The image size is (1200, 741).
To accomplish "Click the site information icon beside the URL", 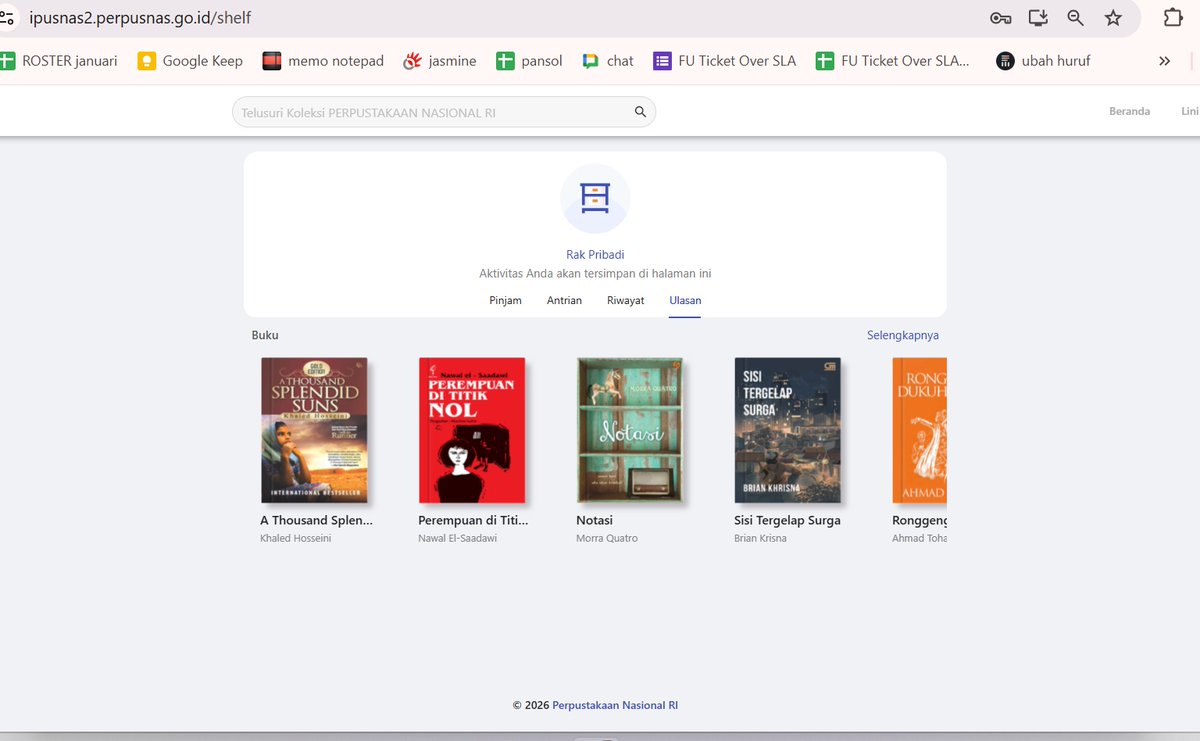I will pos(6,18).
